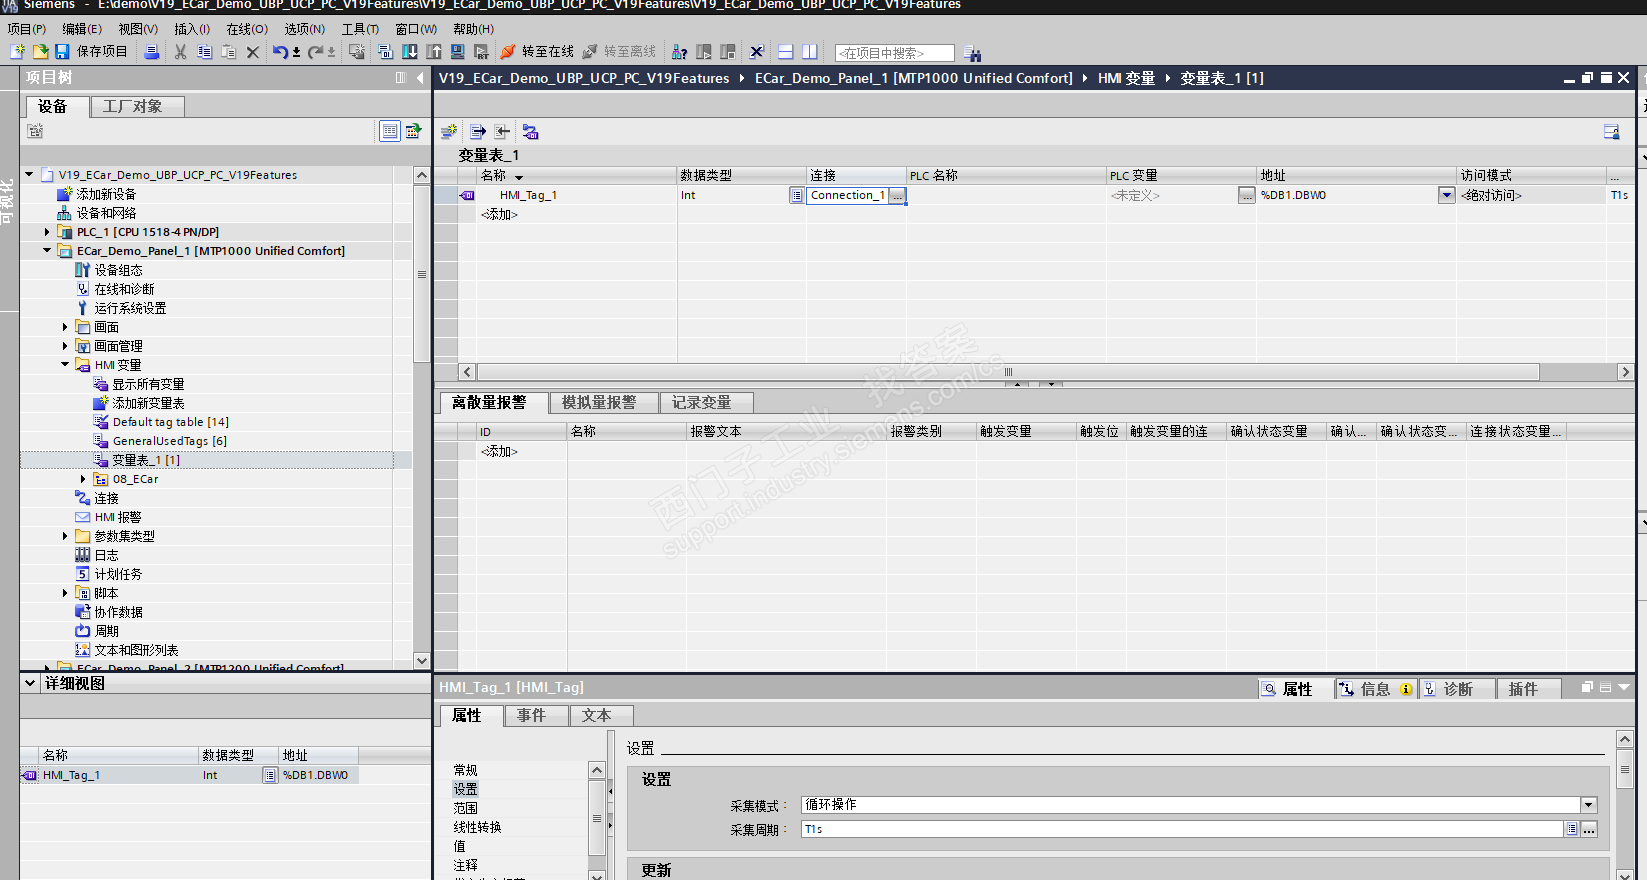
Task: Select GeneralUsedTags [6] tree item
Action: click(x=170, y=441)
